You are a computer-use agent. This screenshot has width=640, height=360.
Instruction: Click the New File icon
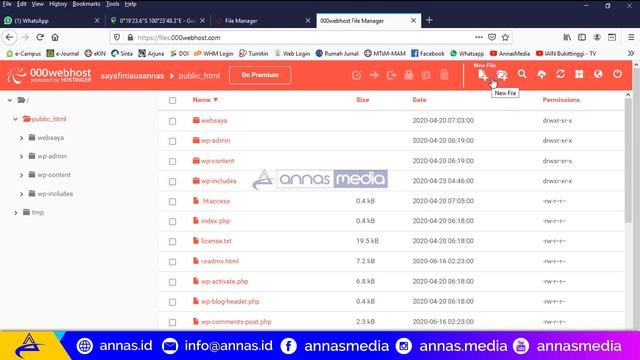coord(483,75)
